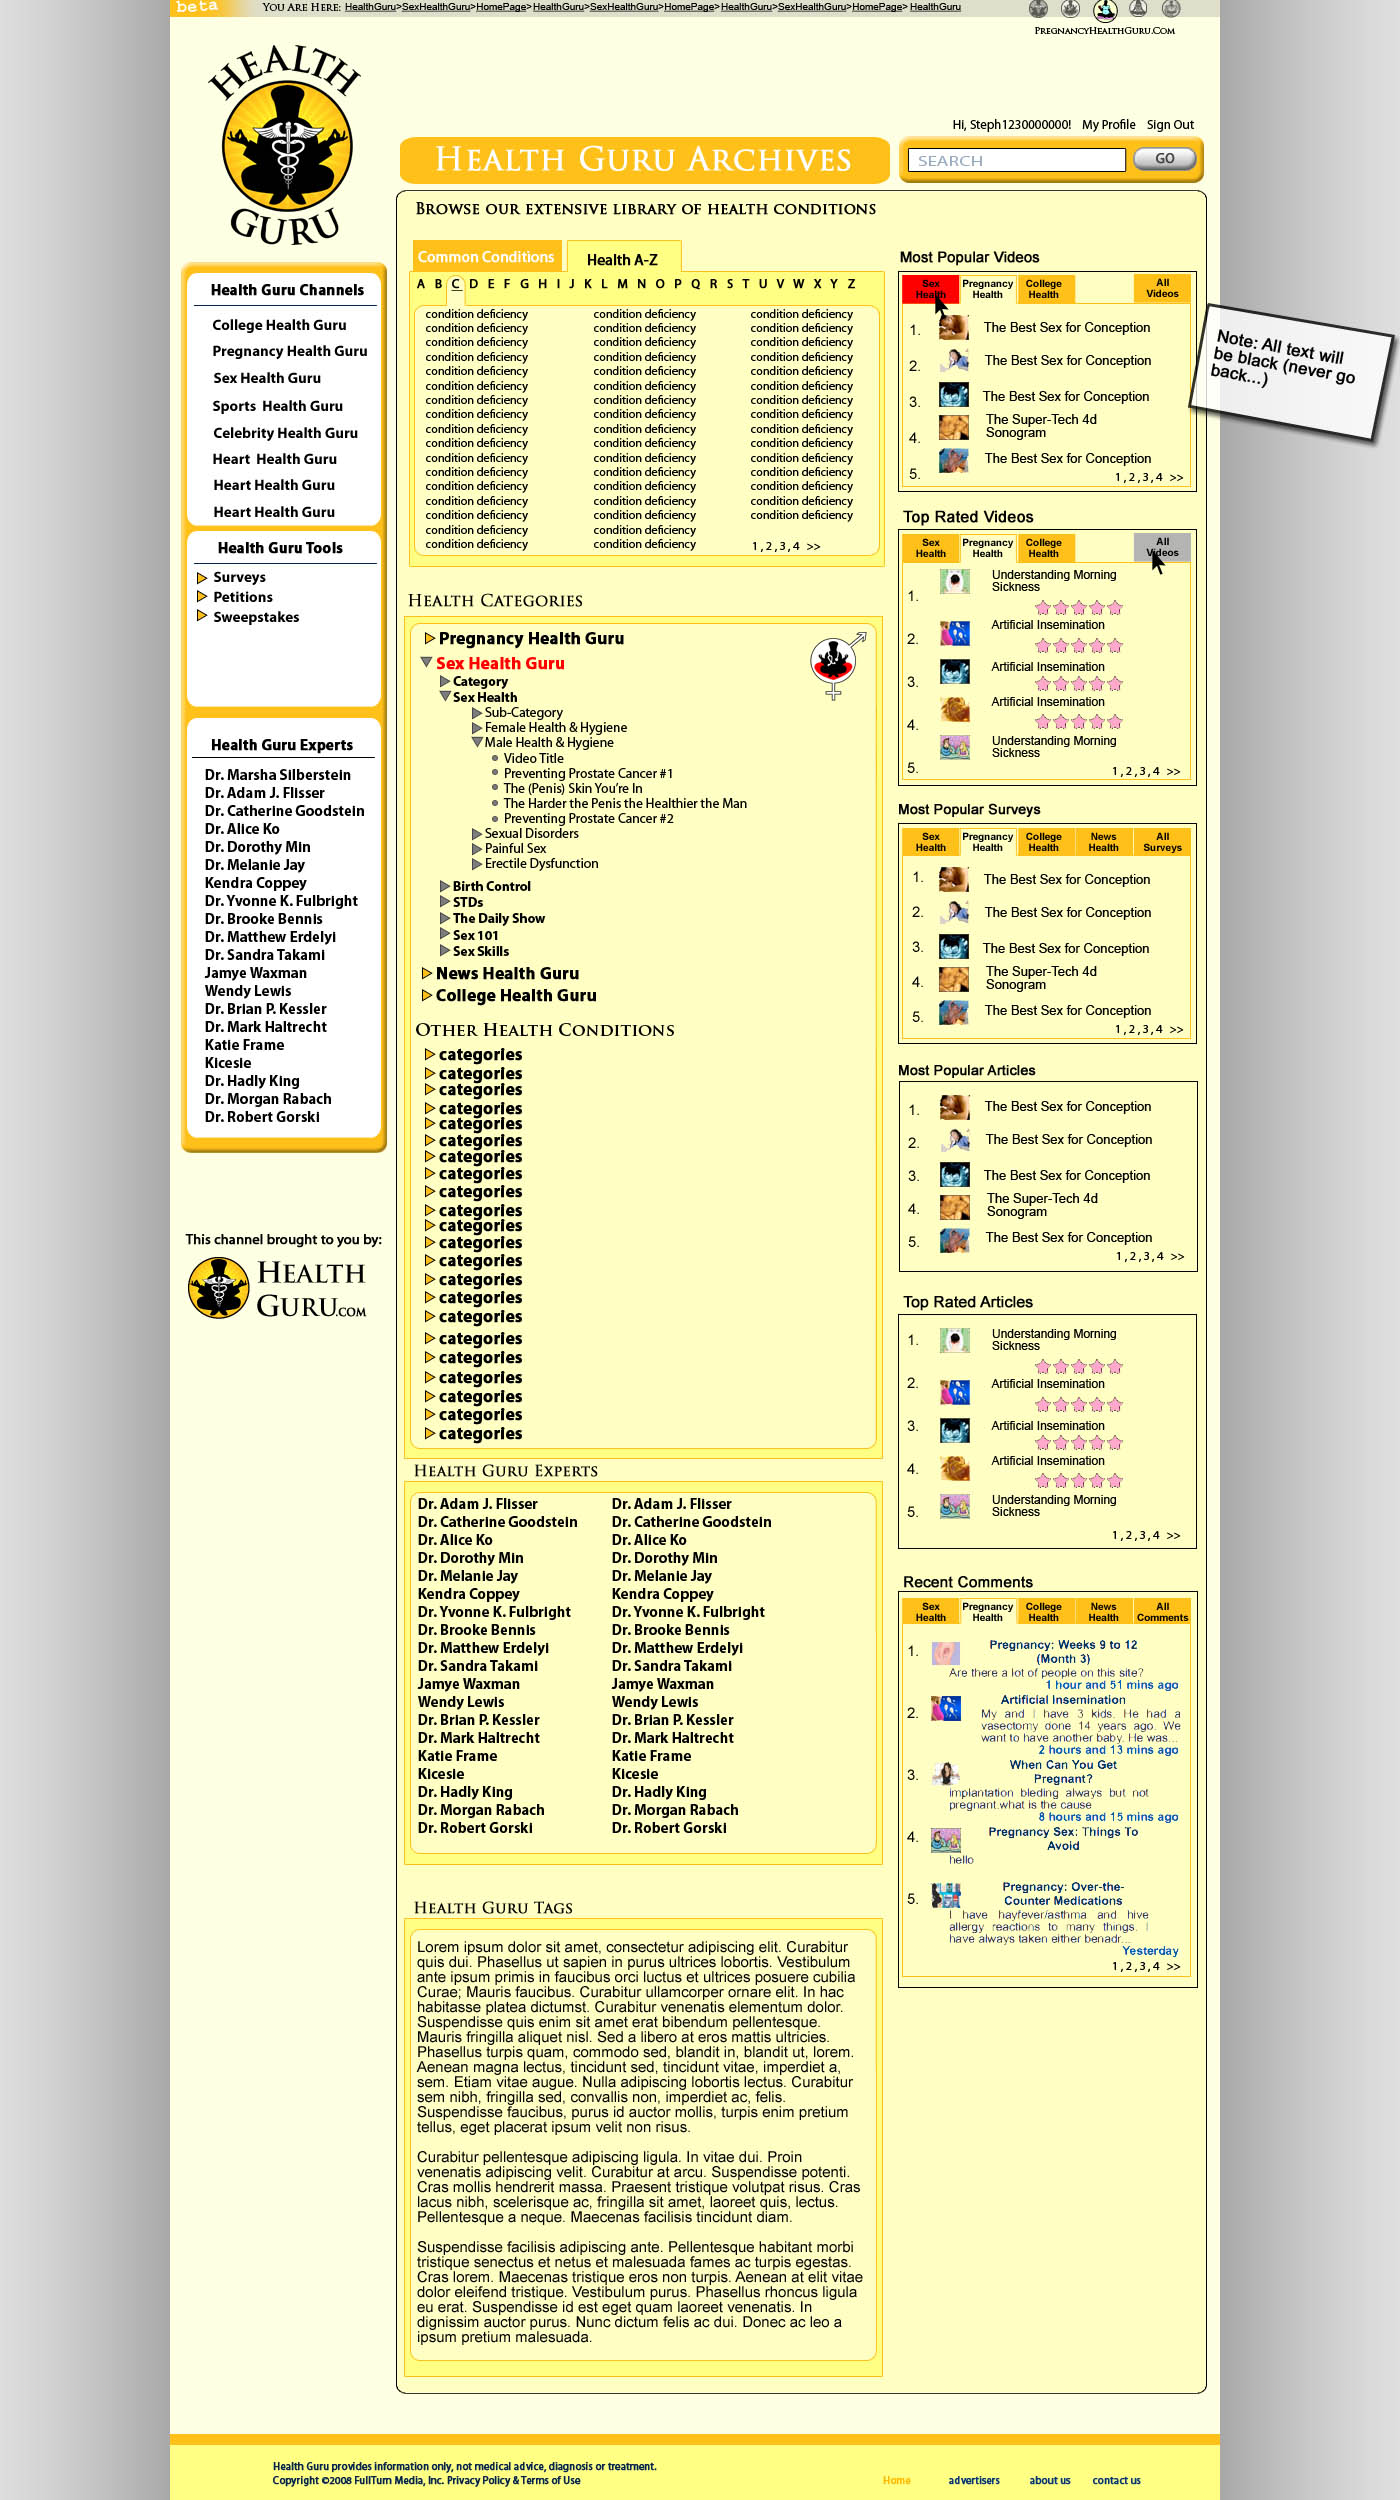Select College Health tab in Recent Comments
Viewport: 1400px width, 2500px height.
coord(1044,1612)
